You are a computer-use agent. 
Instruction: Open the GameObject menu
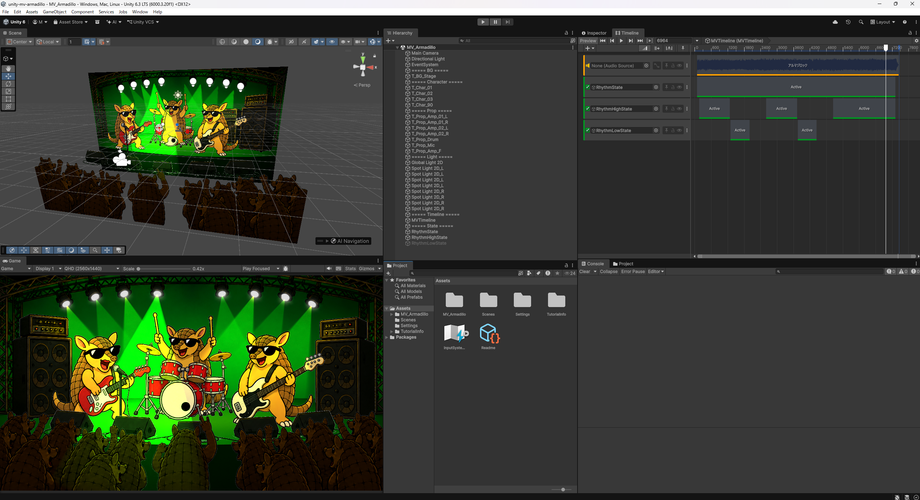55,12
